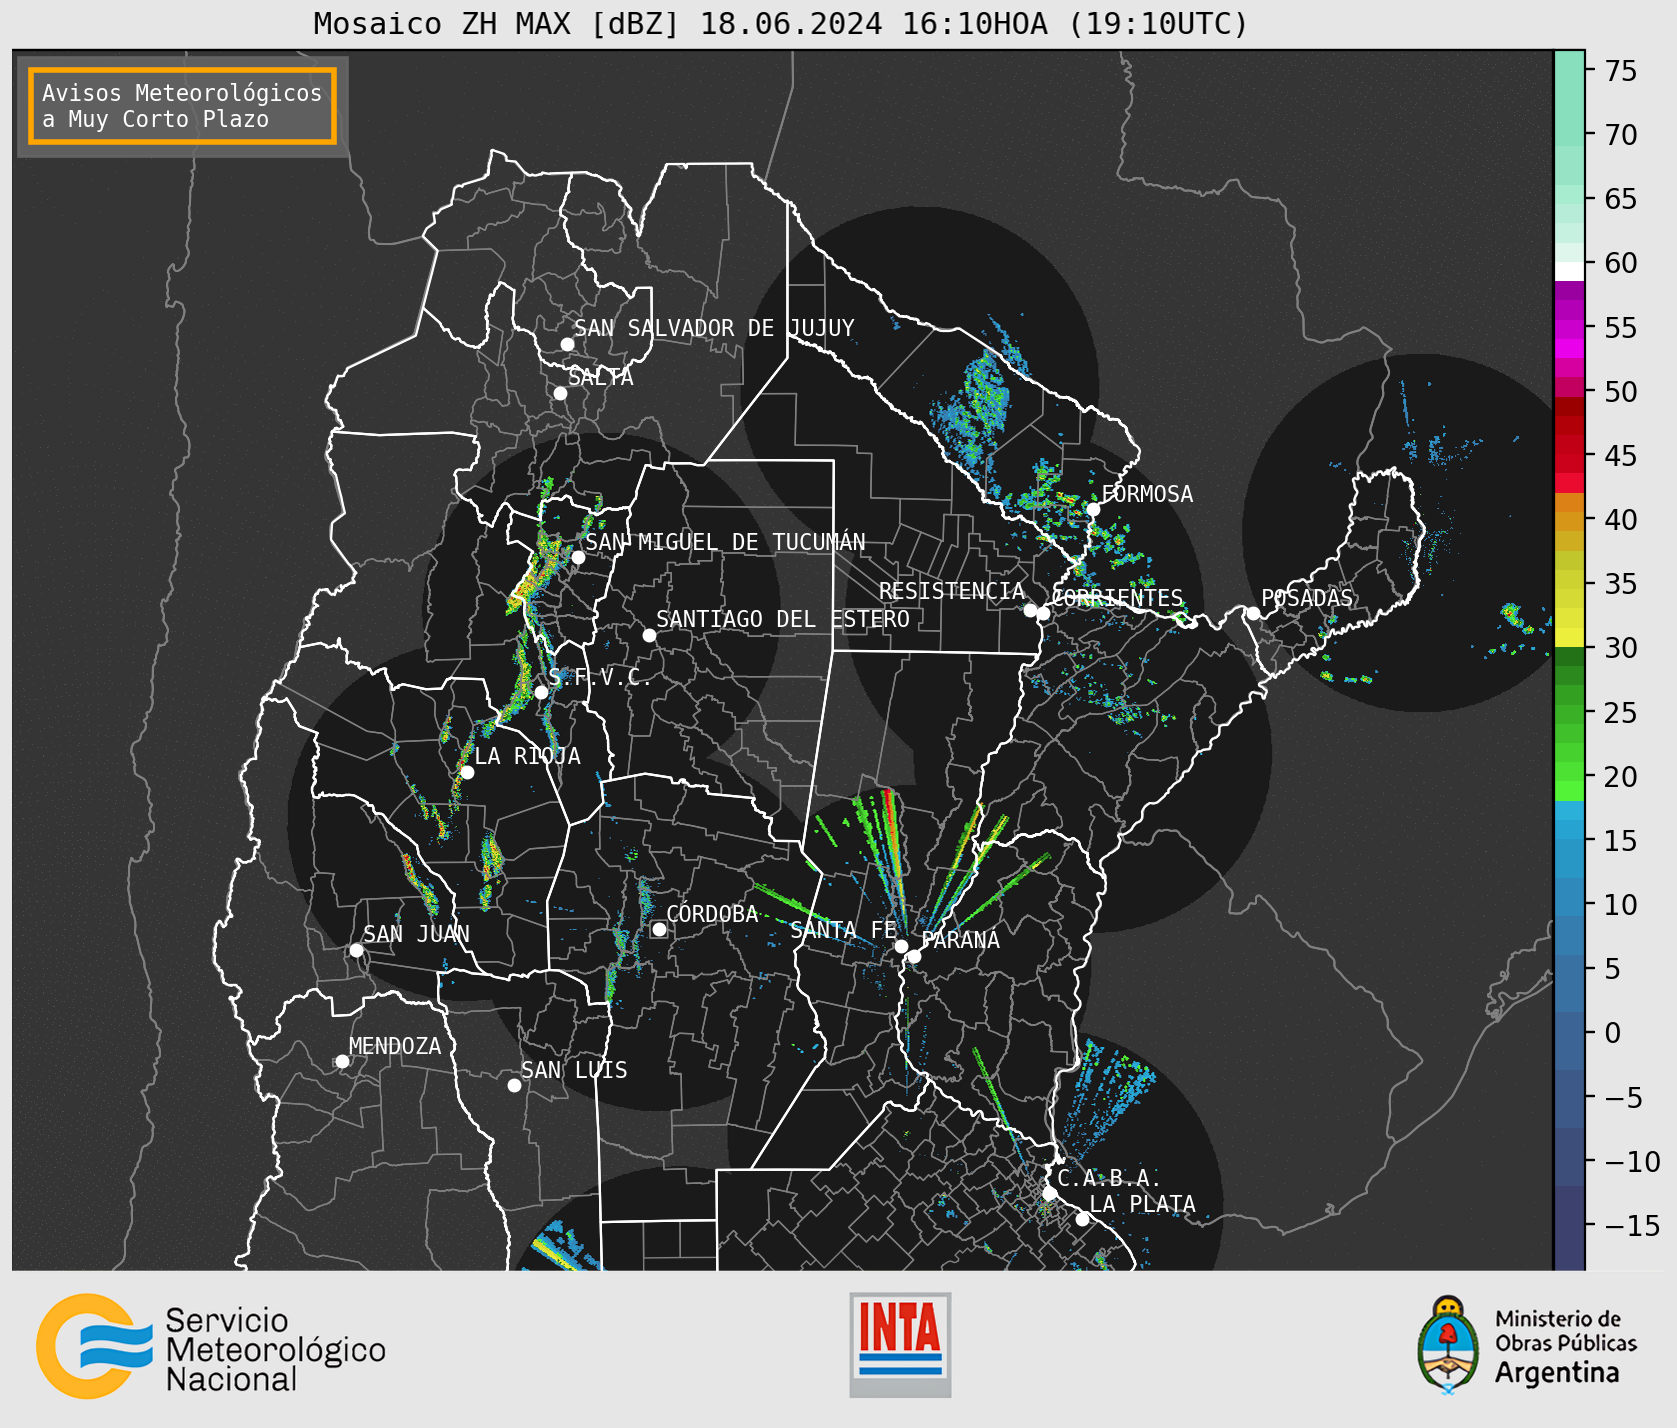1677x1428 pixels.
Task: Click the Ministerio de Obras Públicas emblem
Action: pos(1447,1344)
